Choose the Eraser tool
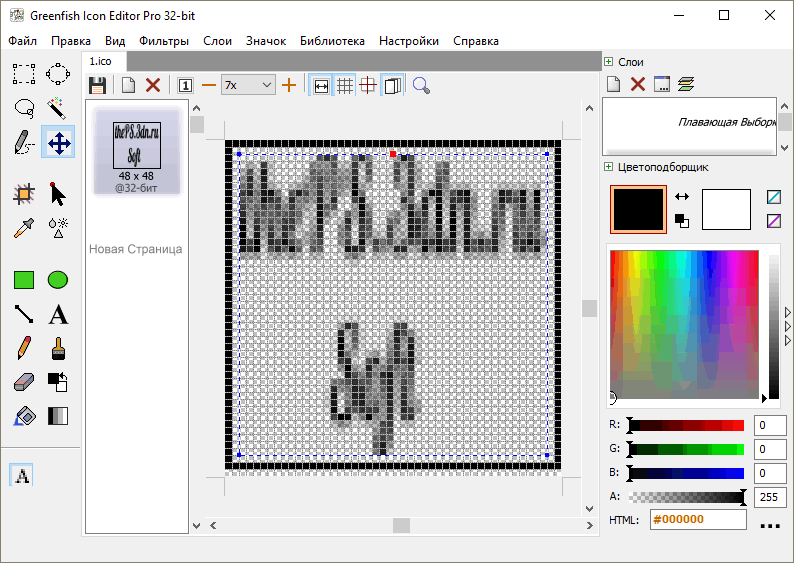 (x=24, y=382)
